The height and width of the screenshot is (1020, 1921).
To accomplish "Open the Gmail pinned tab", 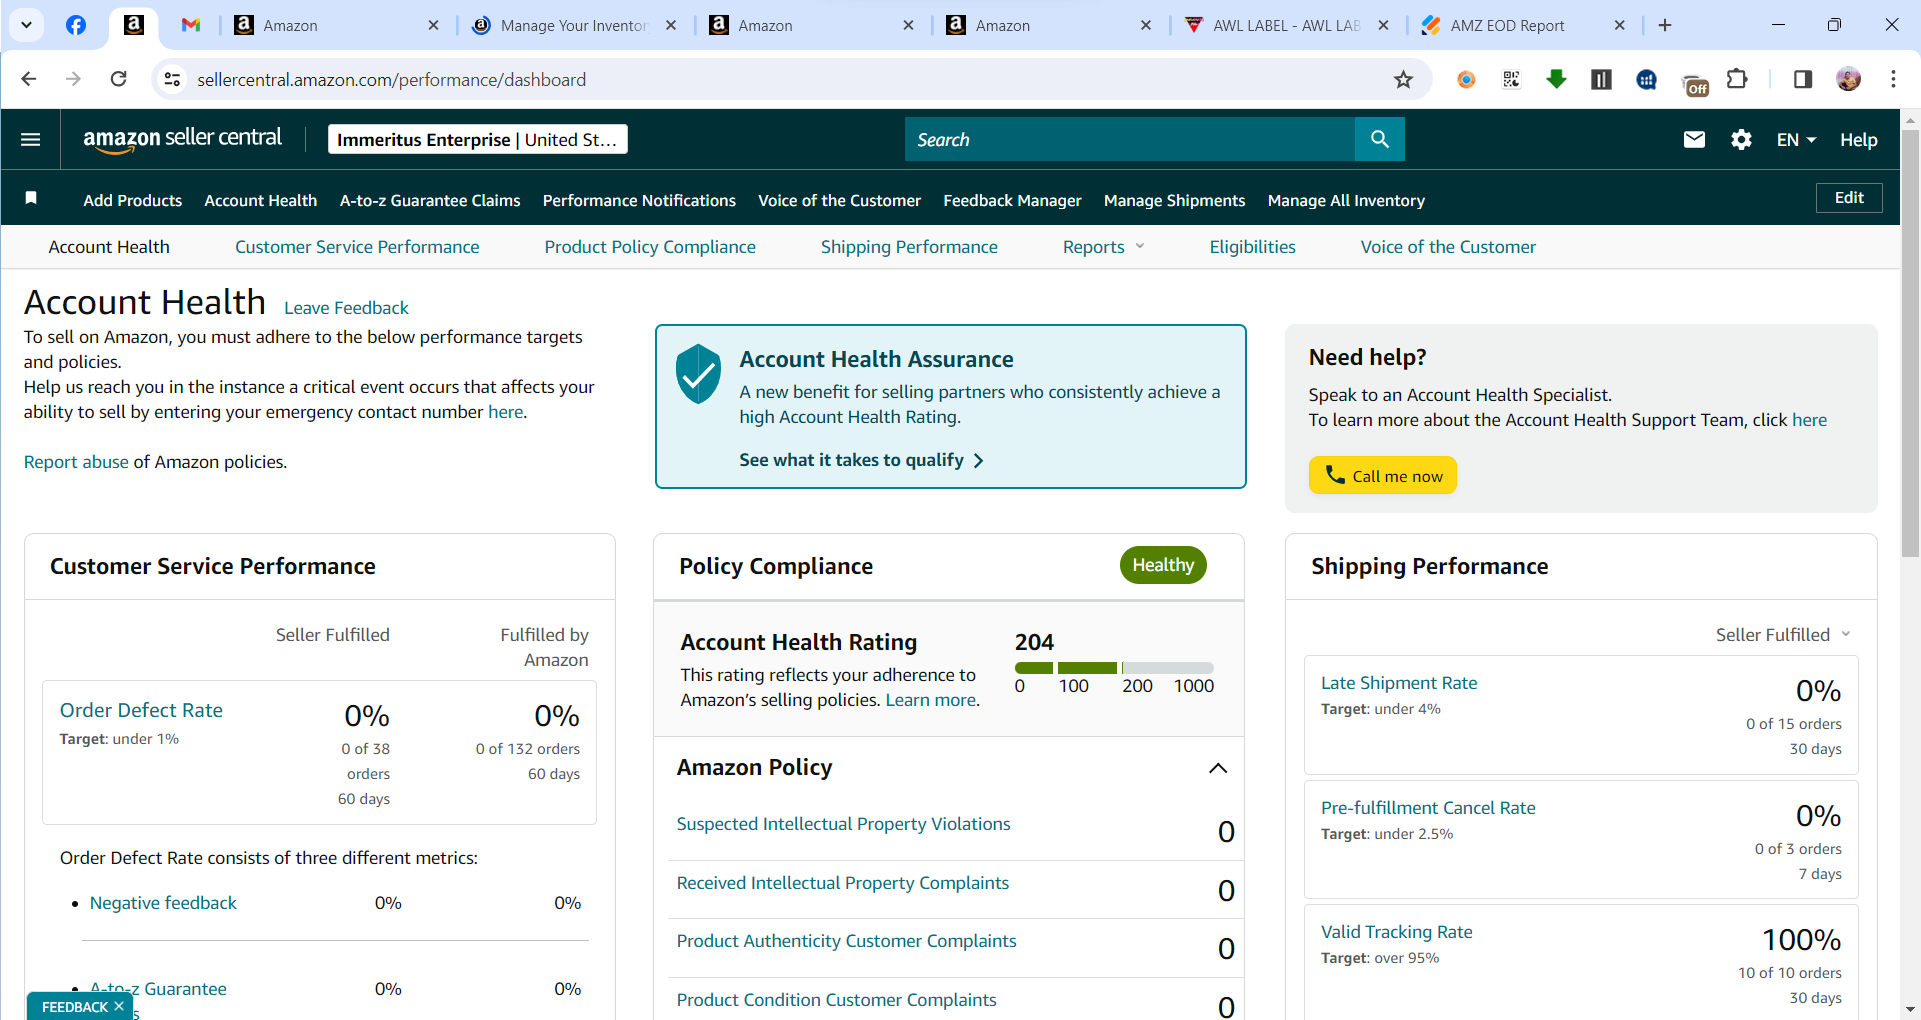I will pyautogui.click(x=191, y=25).
